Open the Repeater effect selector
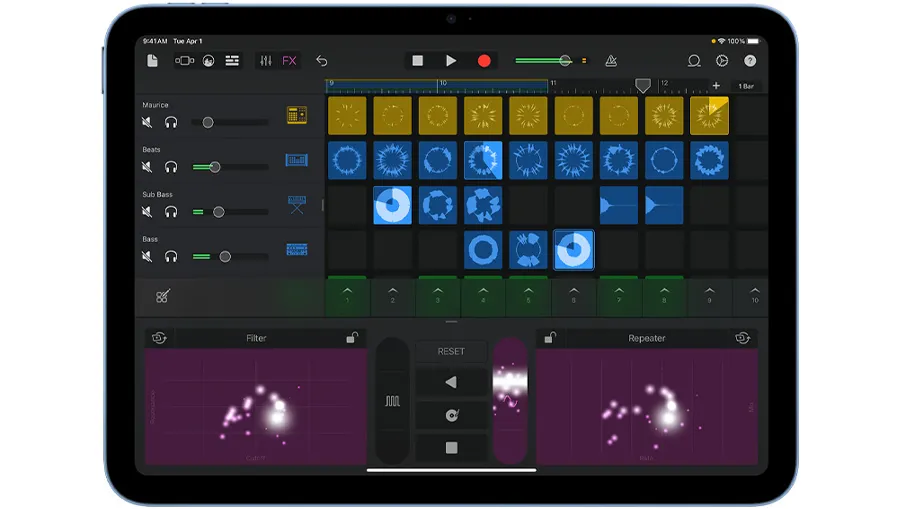This screenshot has height=509, width=900. (646, 338)
